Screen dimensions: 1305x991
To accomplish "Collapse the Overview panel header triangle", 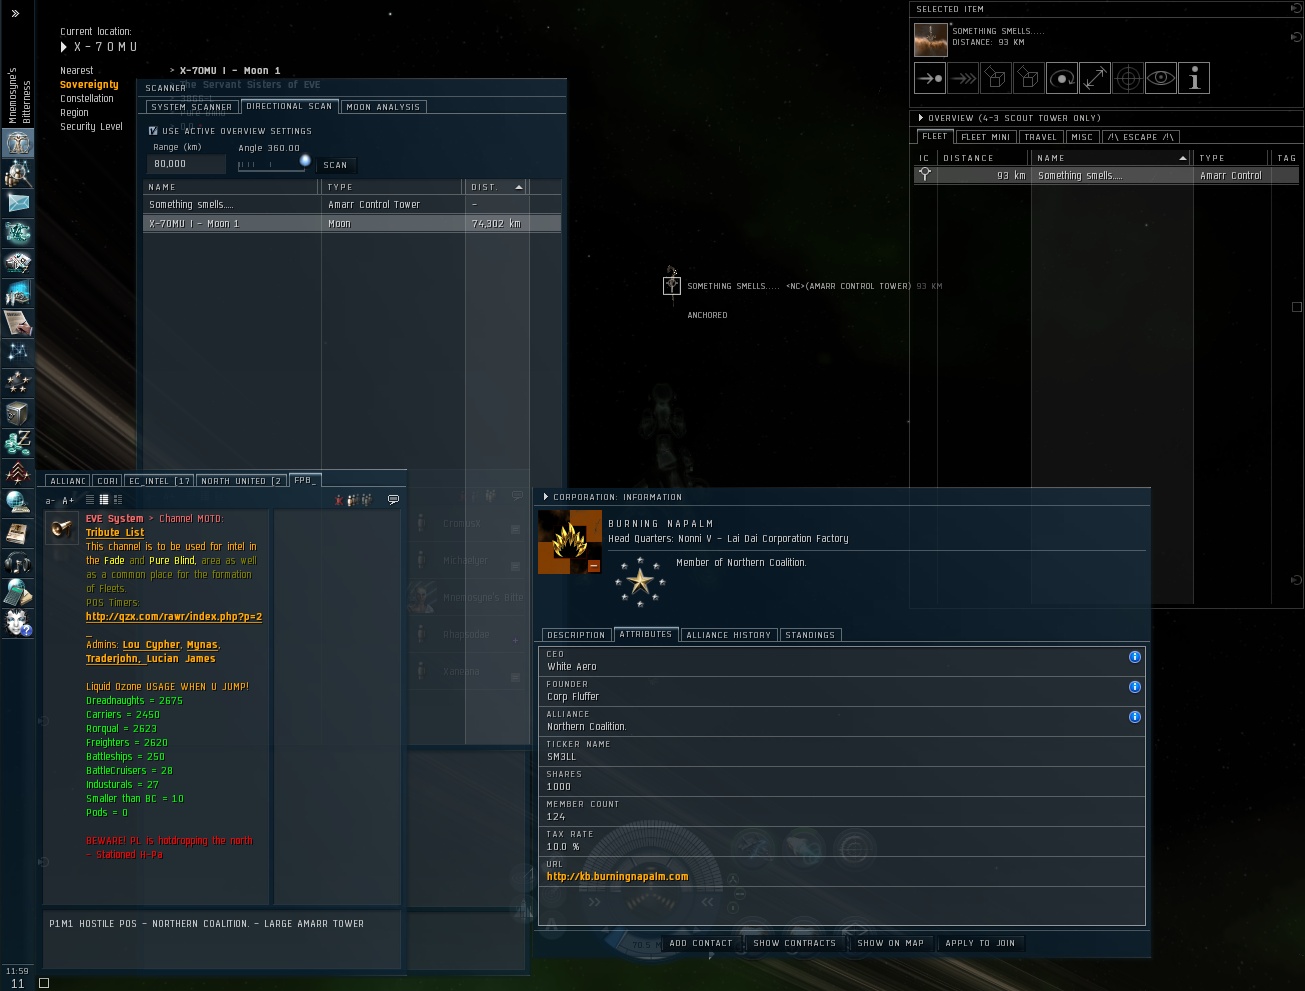I will (x=921, y=118).
